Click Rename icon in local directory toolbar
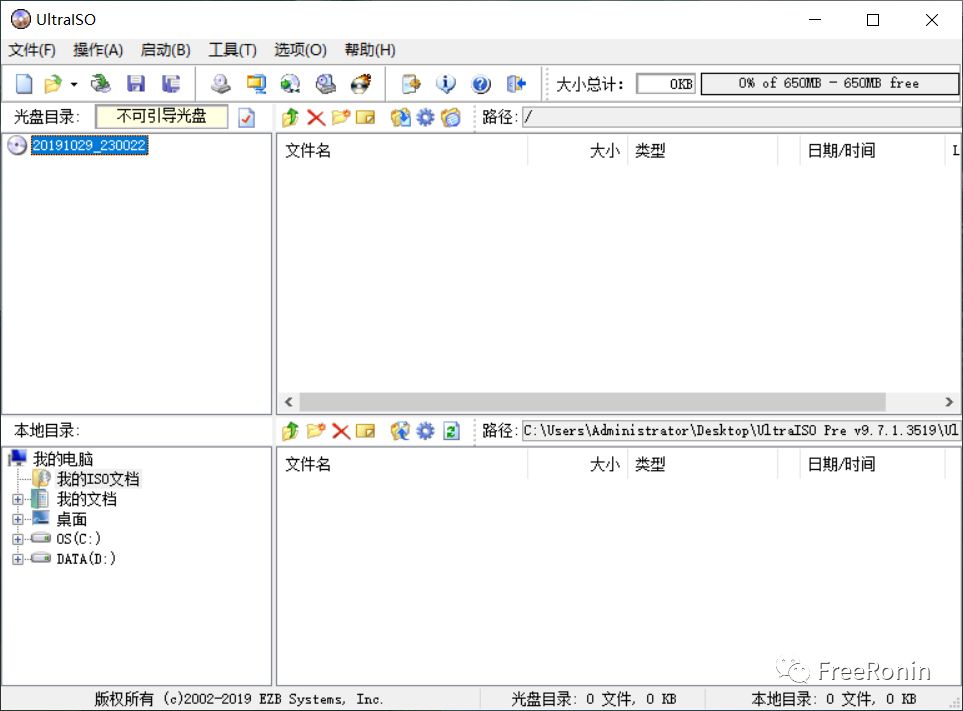 click(365, 431)
